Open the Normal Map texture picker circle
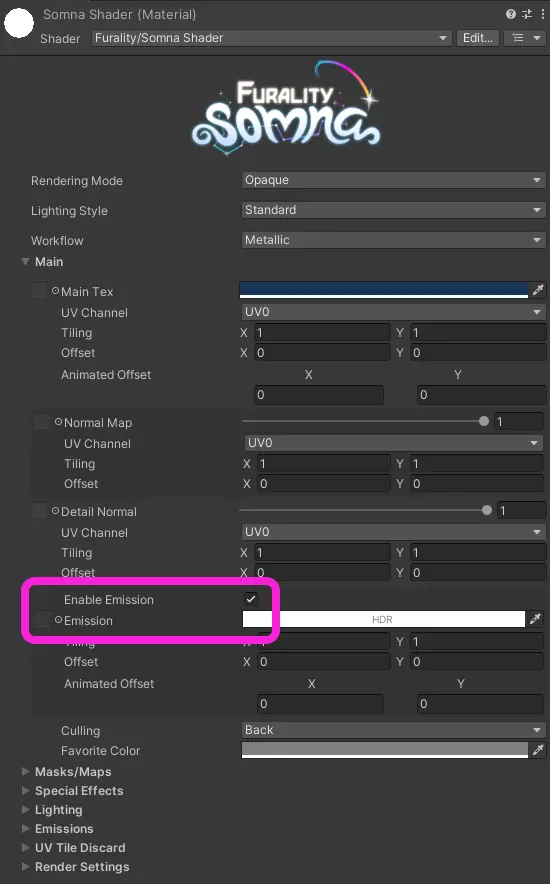Screen dimensions: 550x884 [58, 422]
